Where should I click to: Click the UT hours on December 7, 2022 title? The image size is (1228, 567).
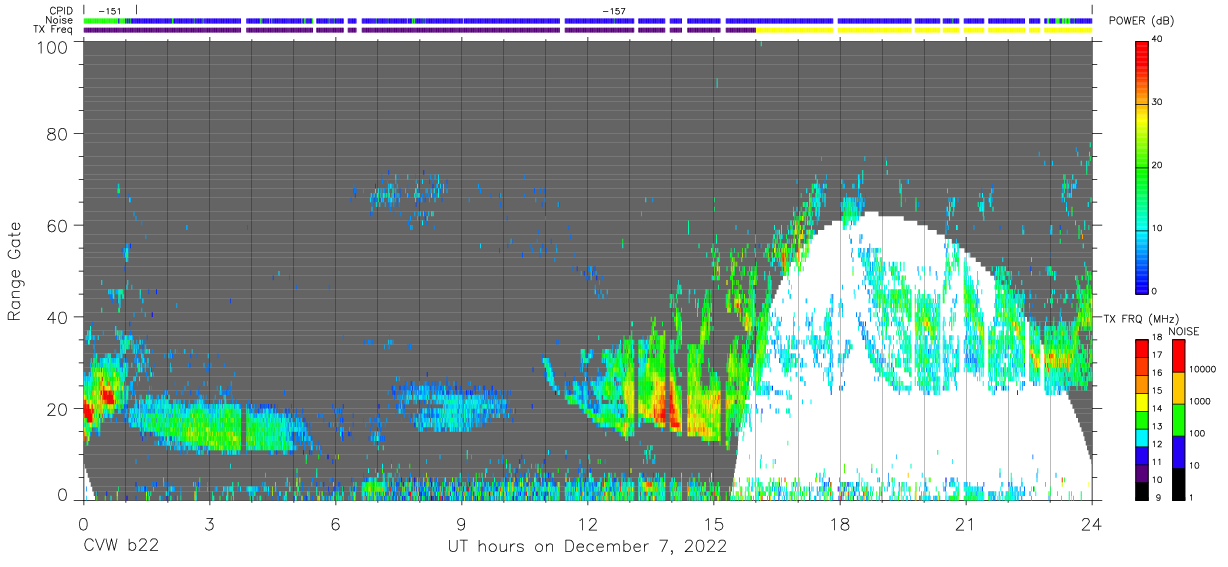pyautogui.click(x=587, y=548)
